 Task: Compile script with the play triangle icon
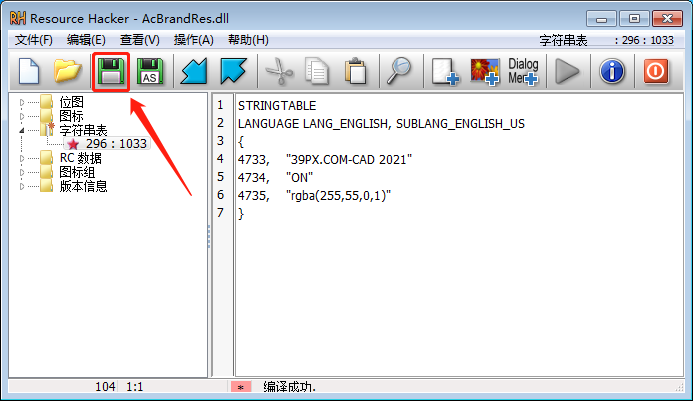pos(567,71)
